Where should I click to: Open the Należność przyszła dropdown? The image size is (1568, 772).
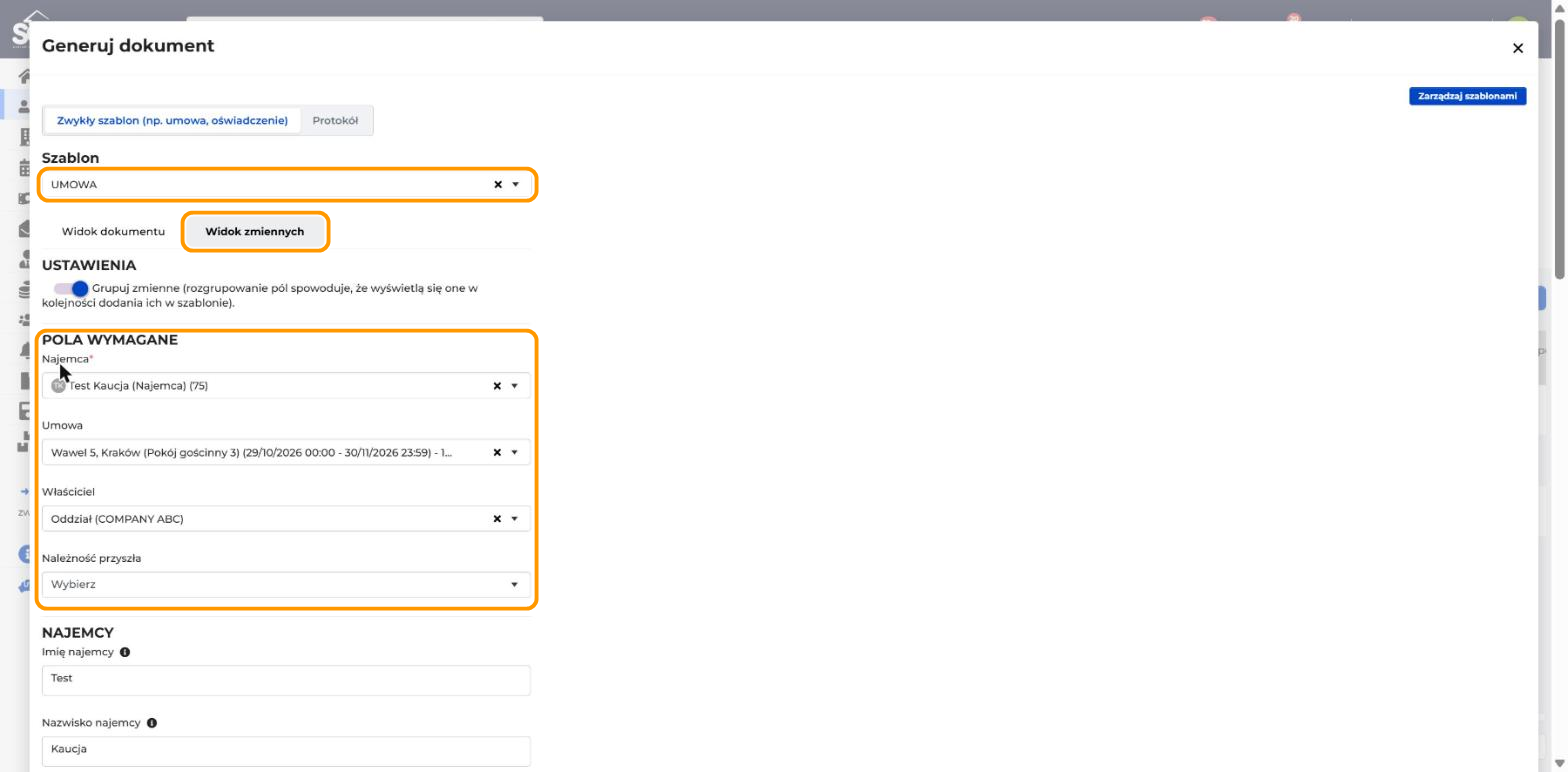(286, 585)
